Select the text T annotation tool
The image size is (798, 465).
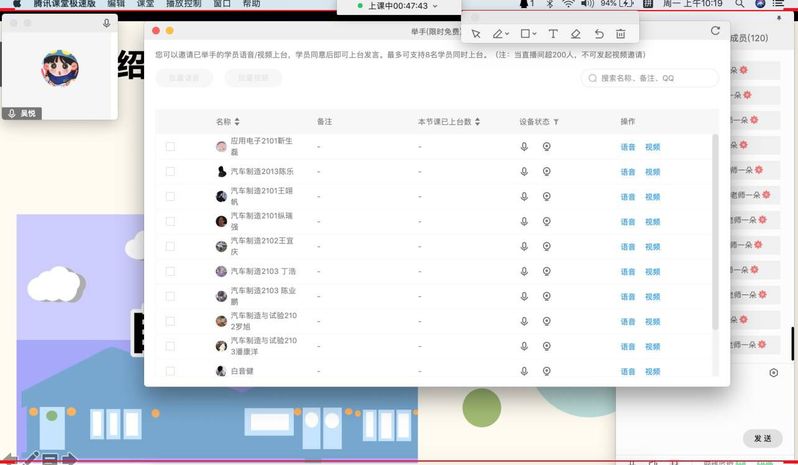pos(552,34)
